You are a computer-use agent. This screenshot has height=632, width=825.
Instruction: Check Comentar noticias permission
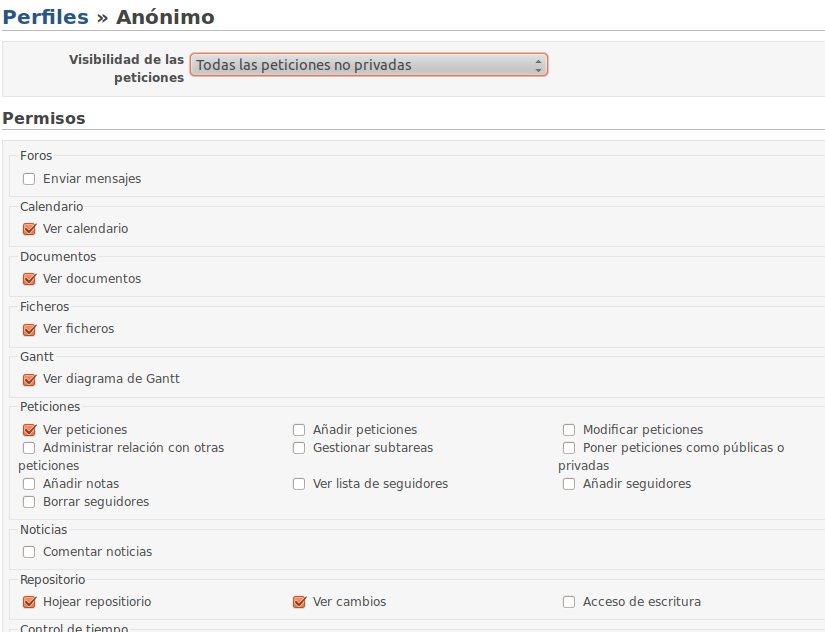29,551
